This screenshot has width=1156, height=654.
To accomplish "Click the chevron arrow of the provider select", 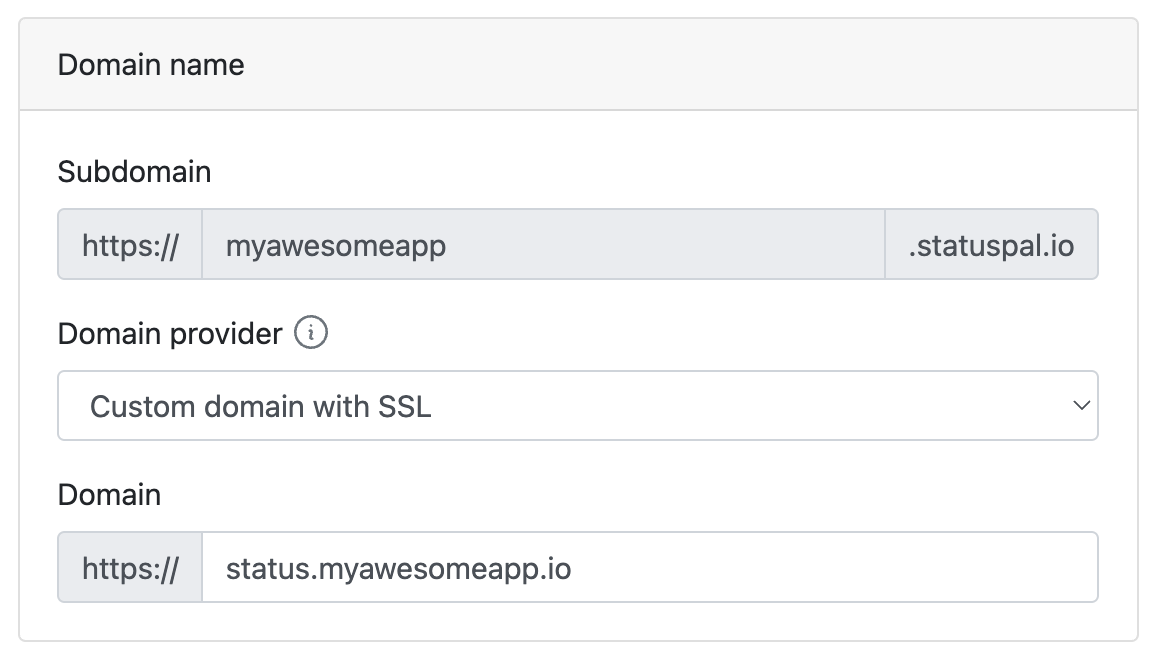I will (1080, 406).
